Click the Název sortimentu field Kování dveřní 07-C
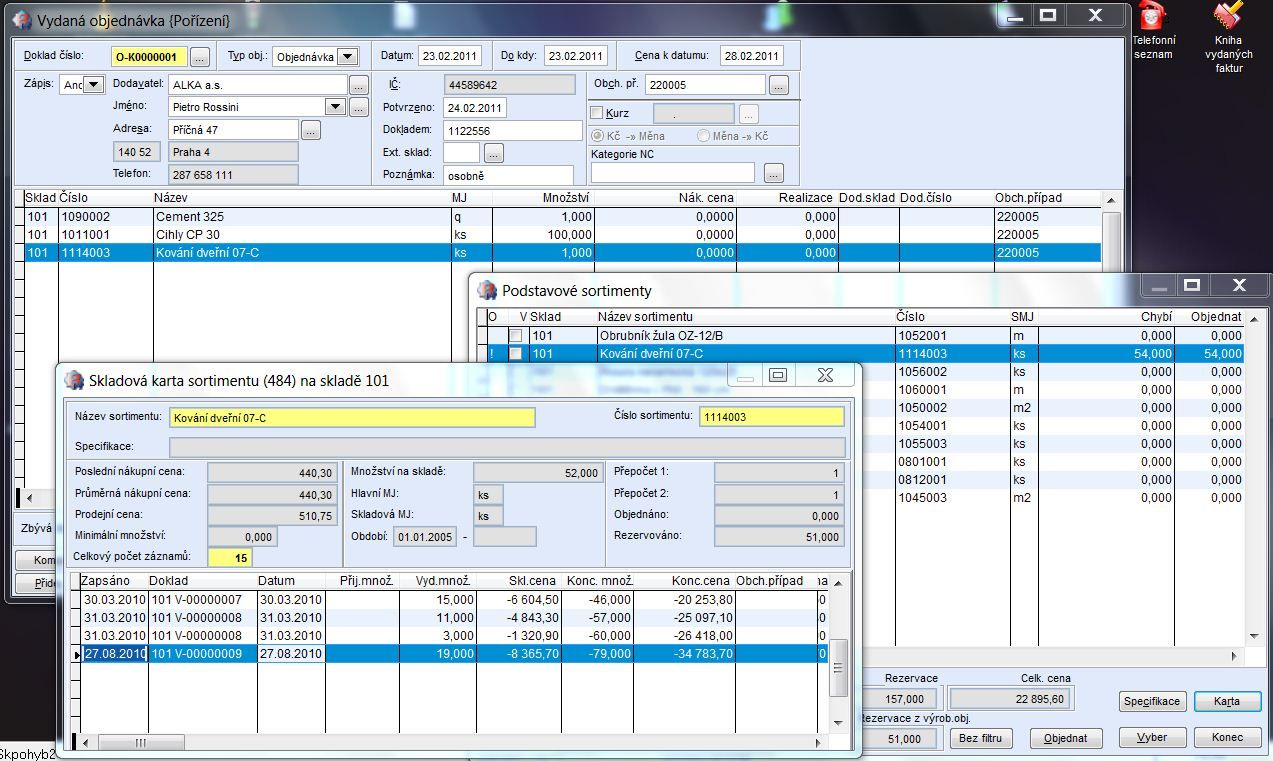 click(352, 417)
